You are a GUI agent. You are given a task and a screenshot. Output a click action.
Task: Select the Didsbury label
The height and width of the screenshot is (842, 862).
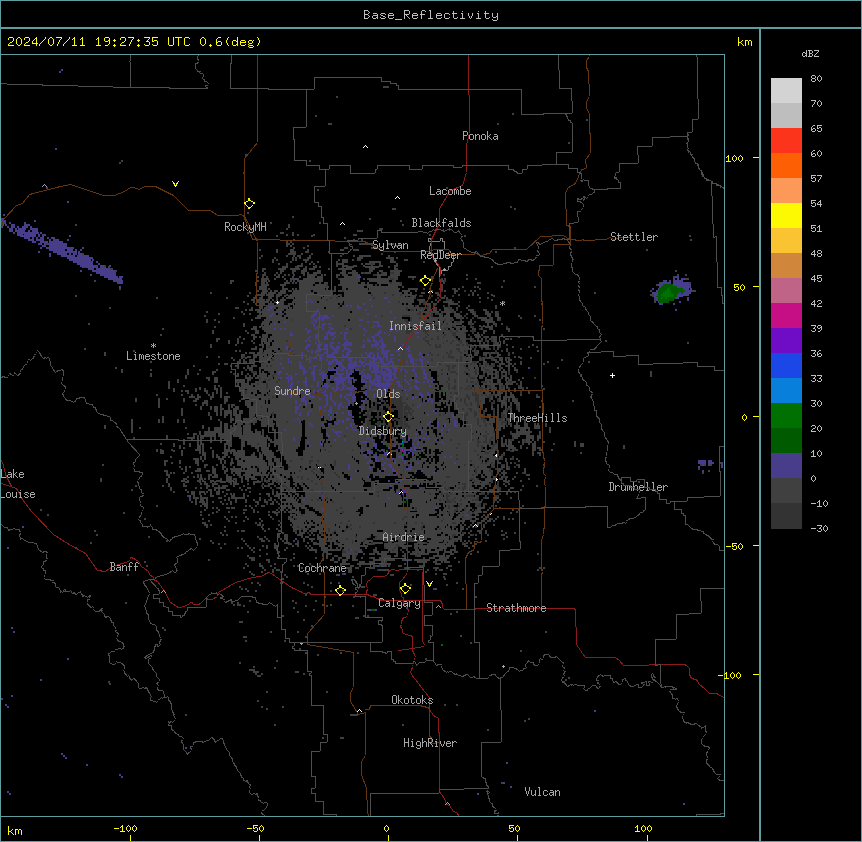(383, 431)
